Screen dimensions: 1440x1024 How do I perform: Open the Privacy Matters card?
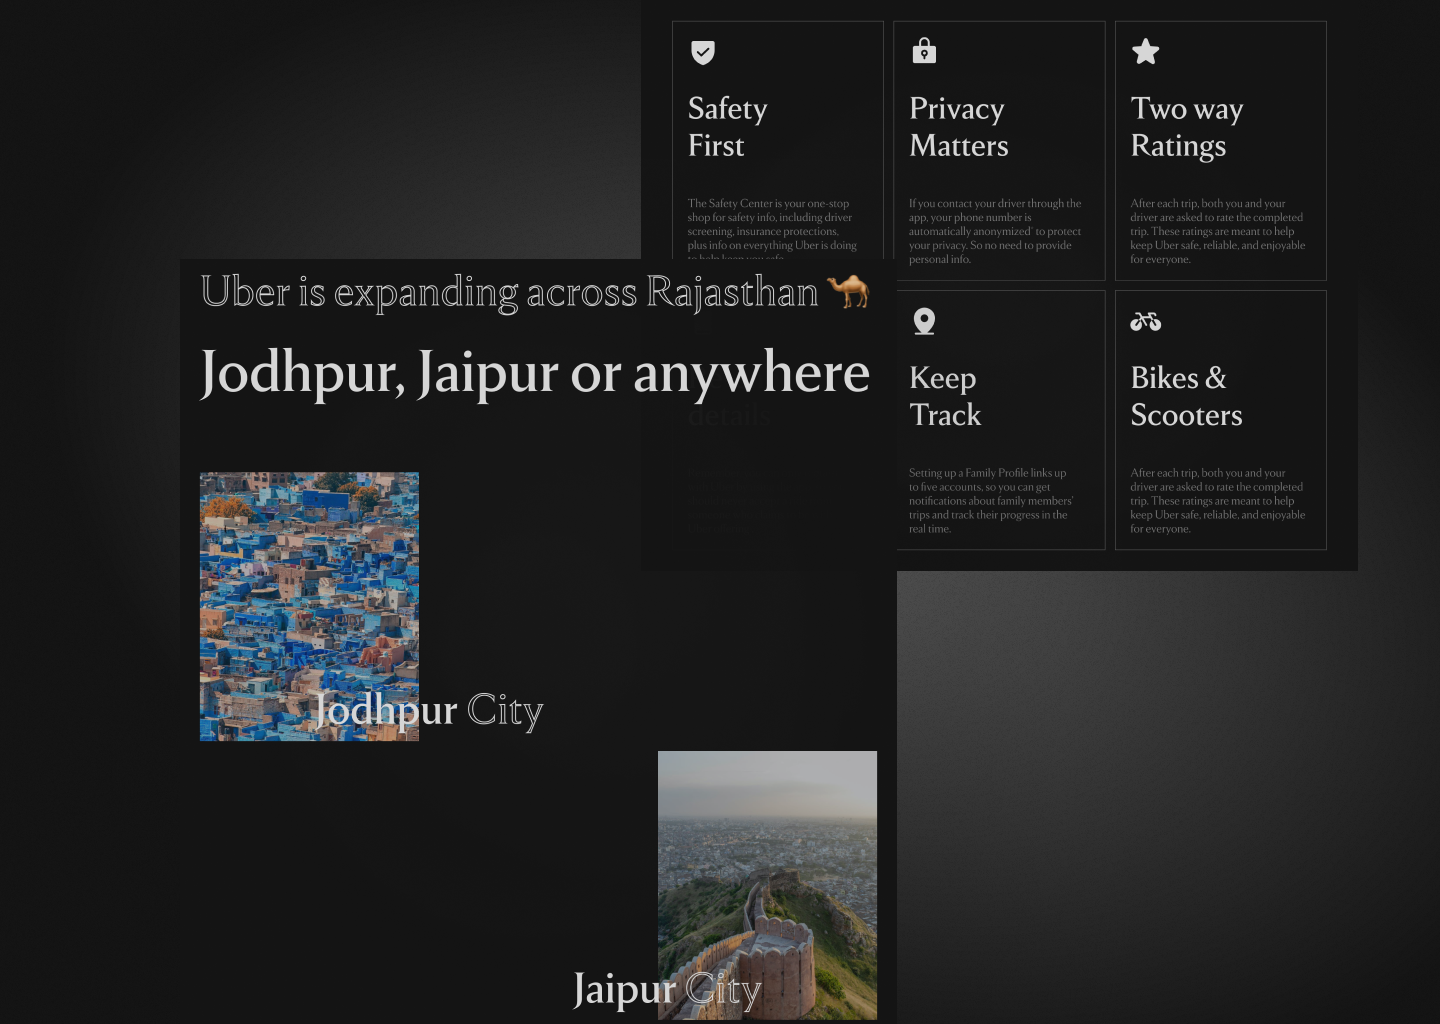pos(999,150)
